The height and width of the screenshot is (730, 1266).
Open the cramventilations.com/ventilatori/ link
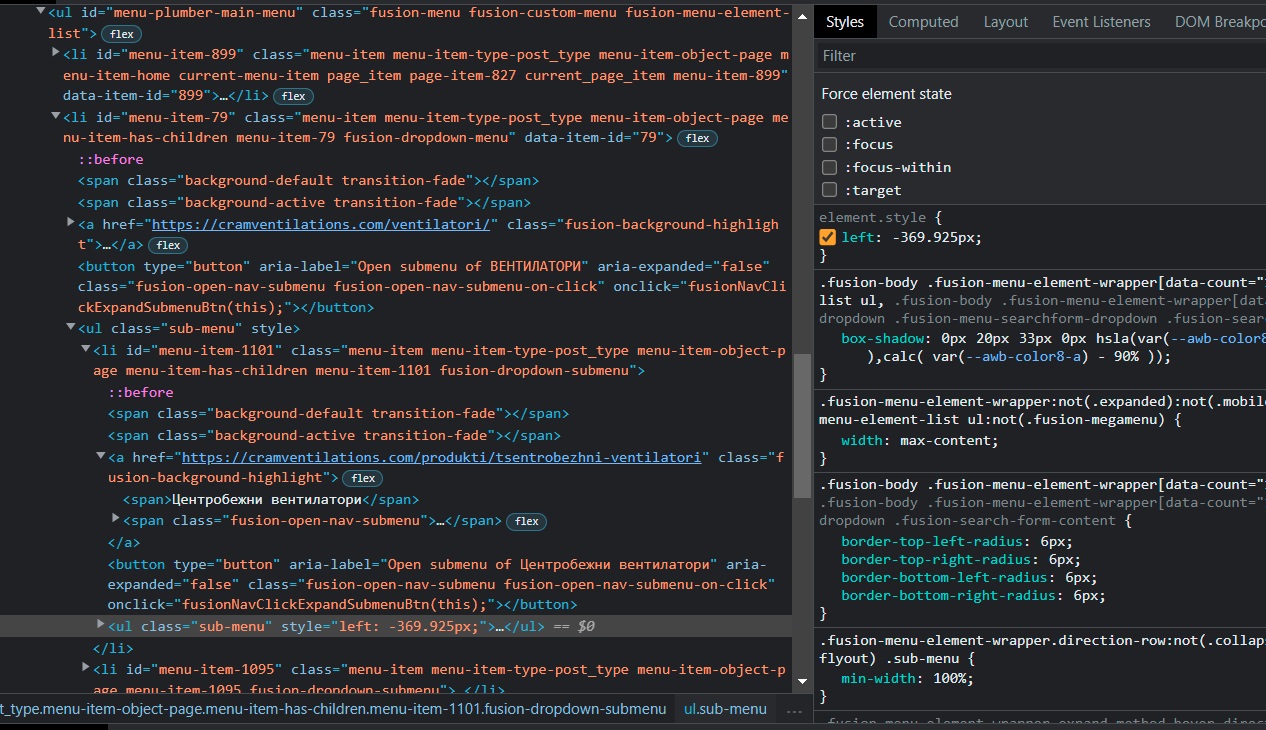click(x=320, y=224)
